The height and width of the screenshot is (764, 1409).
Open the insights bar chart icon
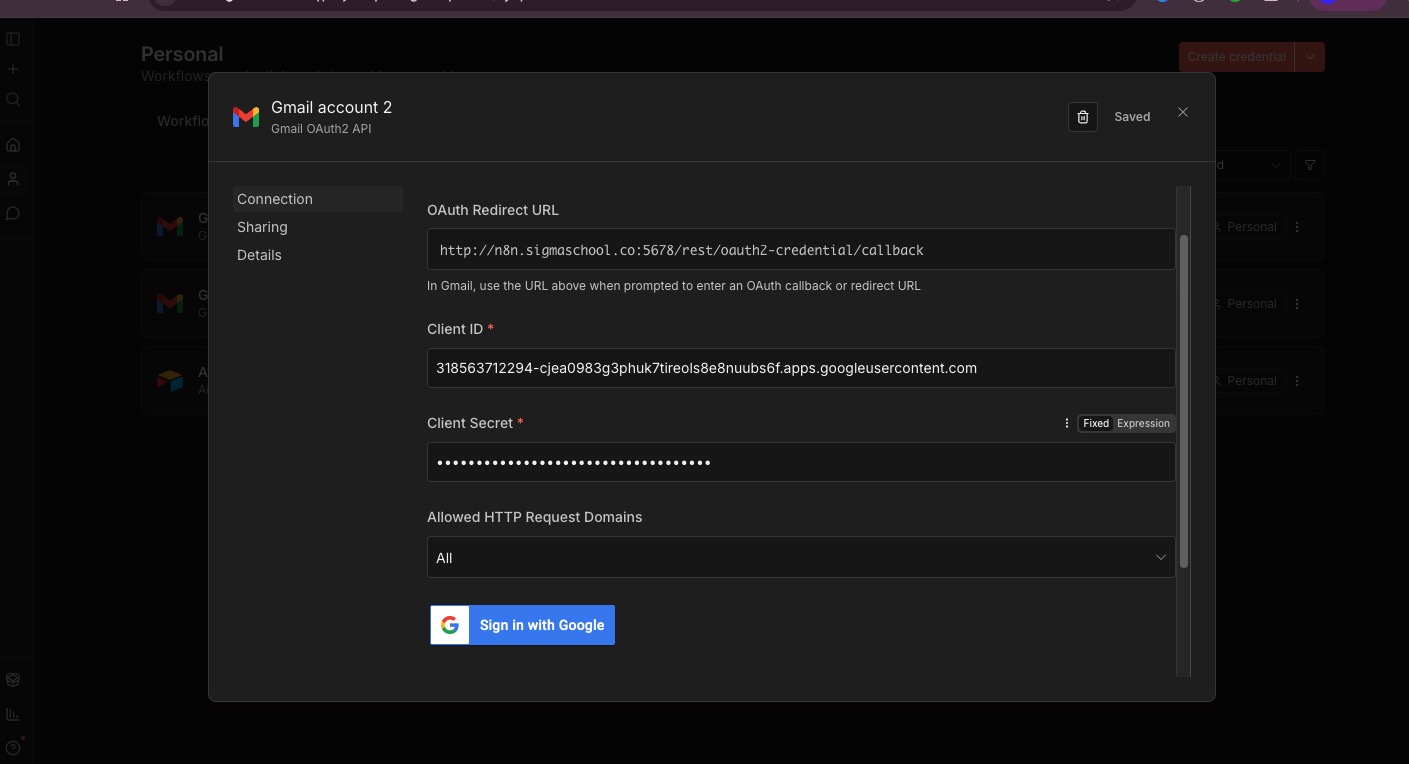pos(13,714)
